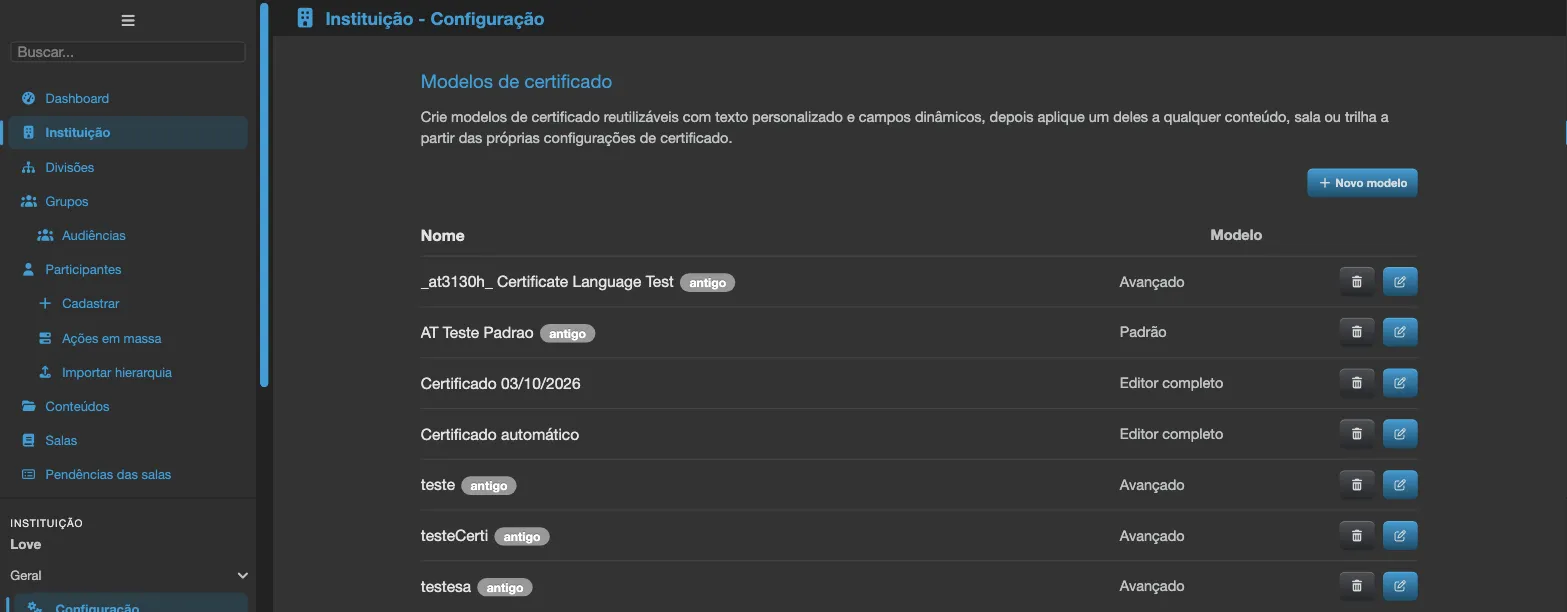Click the Certificado automático name
The width and height of the screenshot is (1567, 612).
(x=500, y=434)
